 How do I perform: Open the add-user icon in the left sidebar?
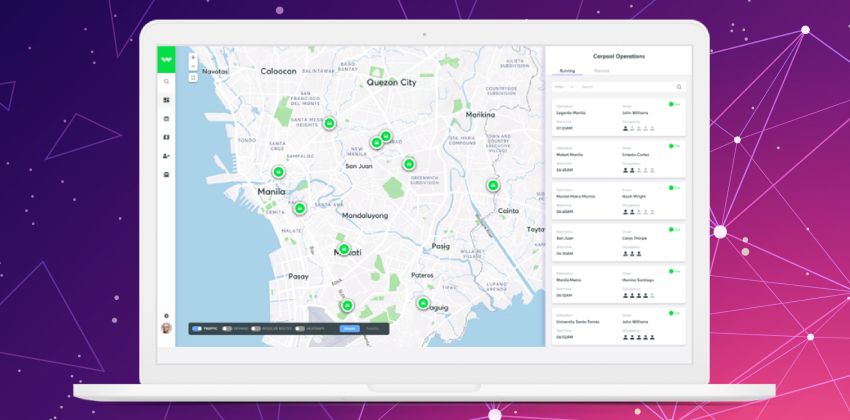coord(166,156)
